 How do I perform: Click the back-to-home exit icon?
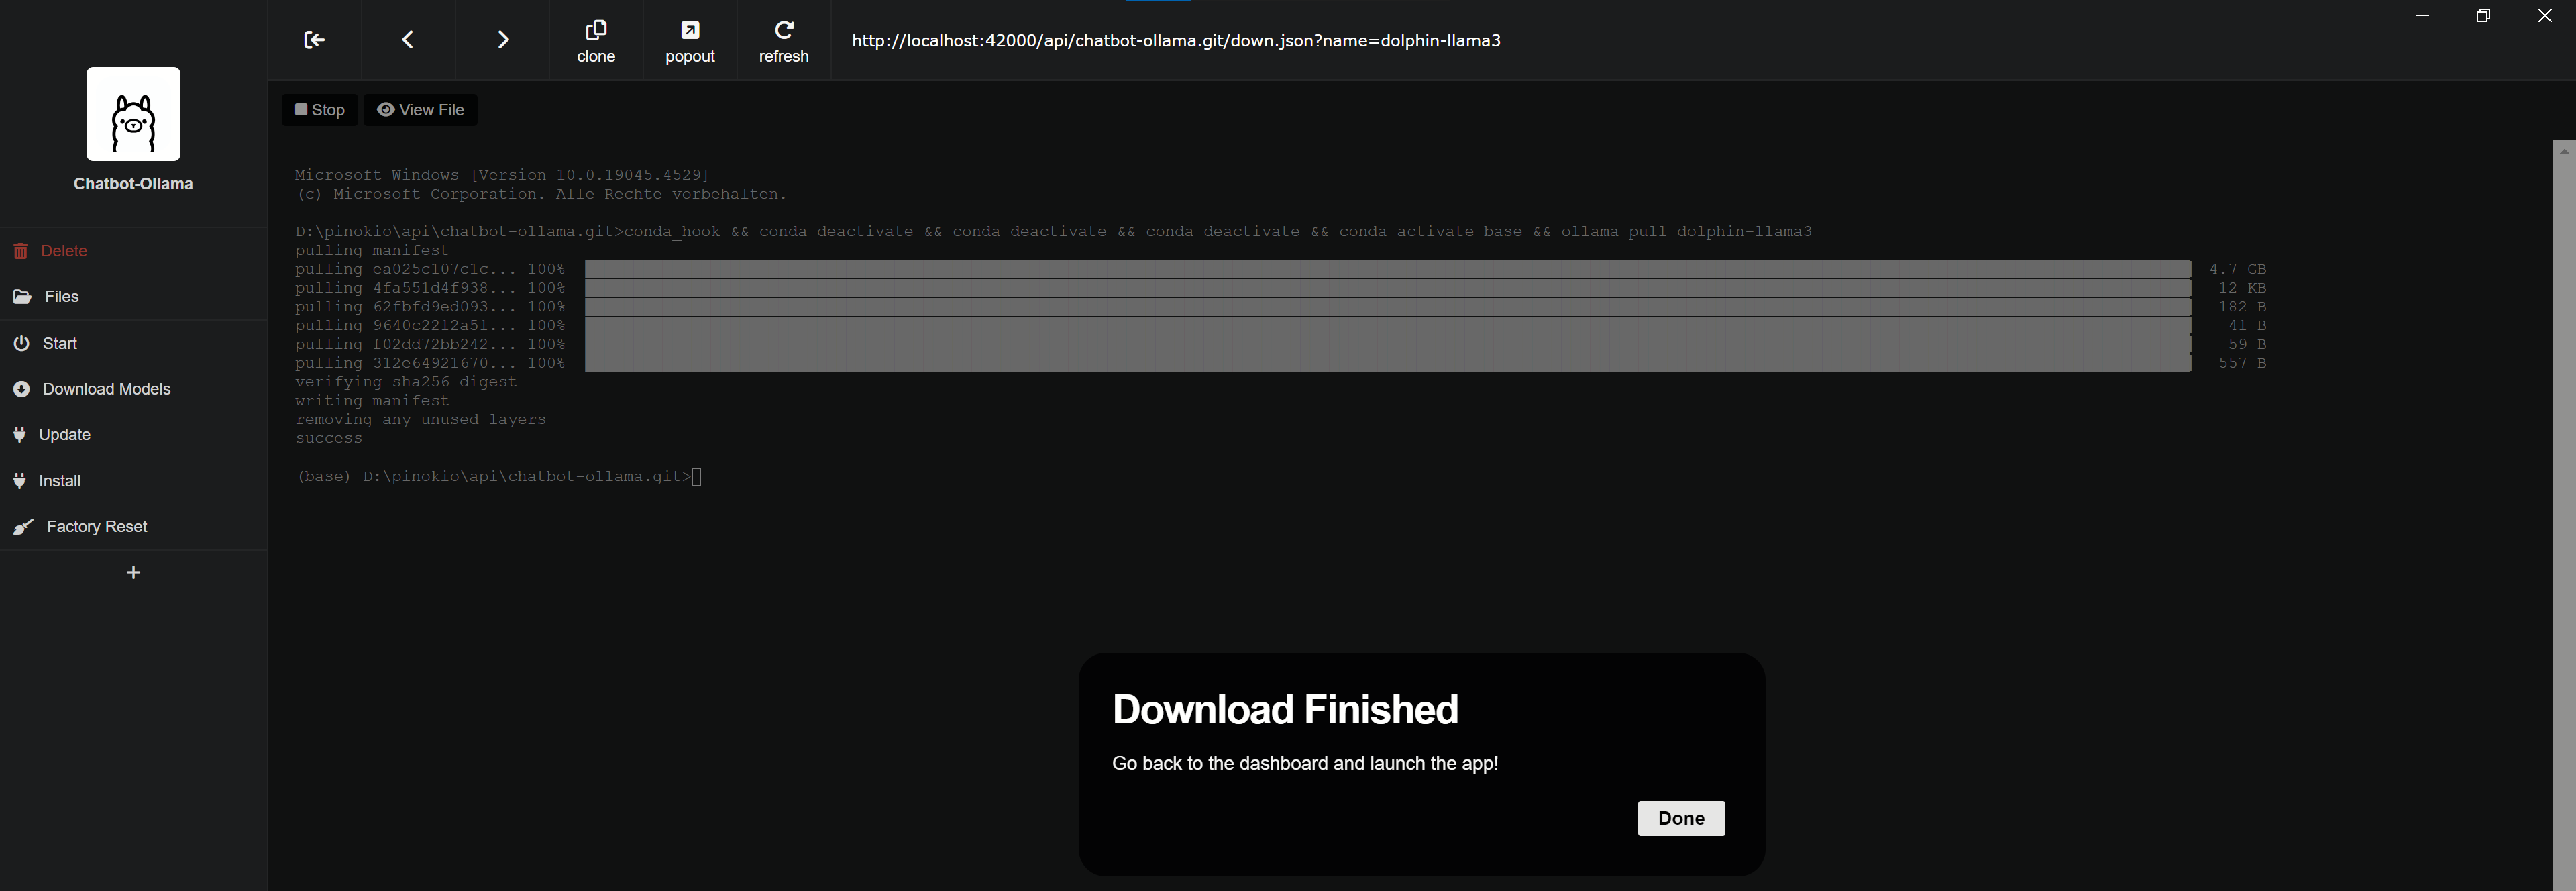314,40
